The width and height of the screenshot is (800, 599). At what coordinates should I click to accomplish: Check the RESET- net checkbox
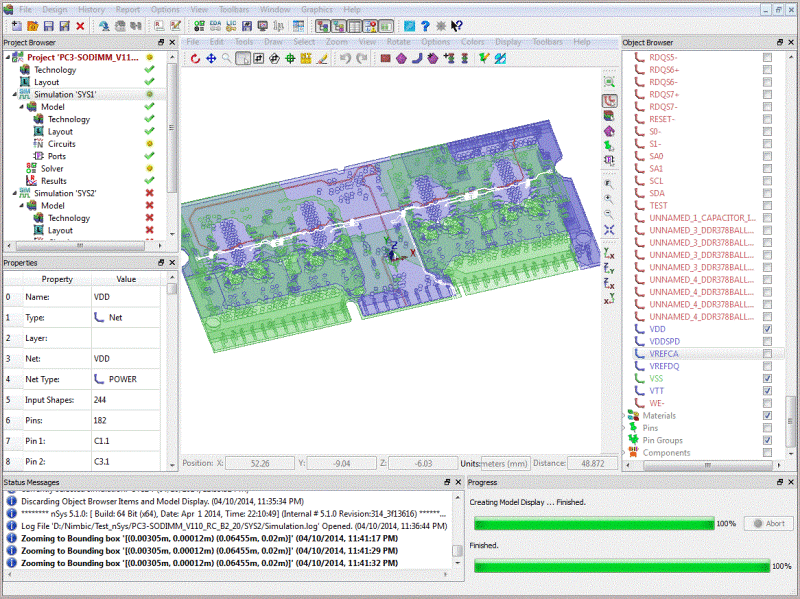(x=767, y=119)
